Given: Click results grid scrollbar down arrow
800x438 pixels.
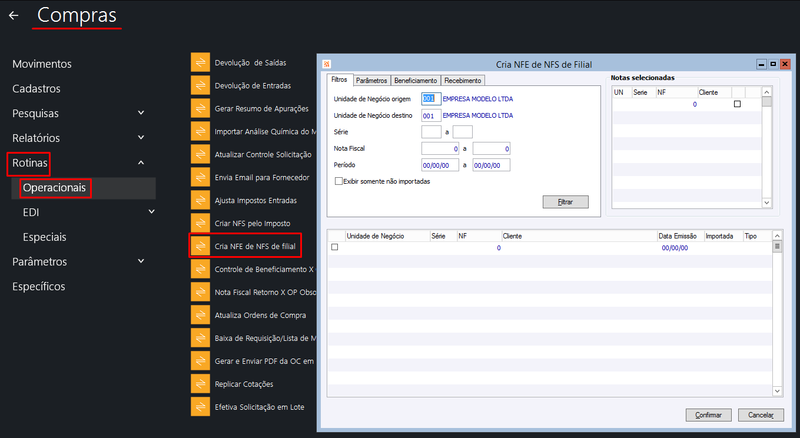Looking at the screenshot, I should (x=777, y=391).
